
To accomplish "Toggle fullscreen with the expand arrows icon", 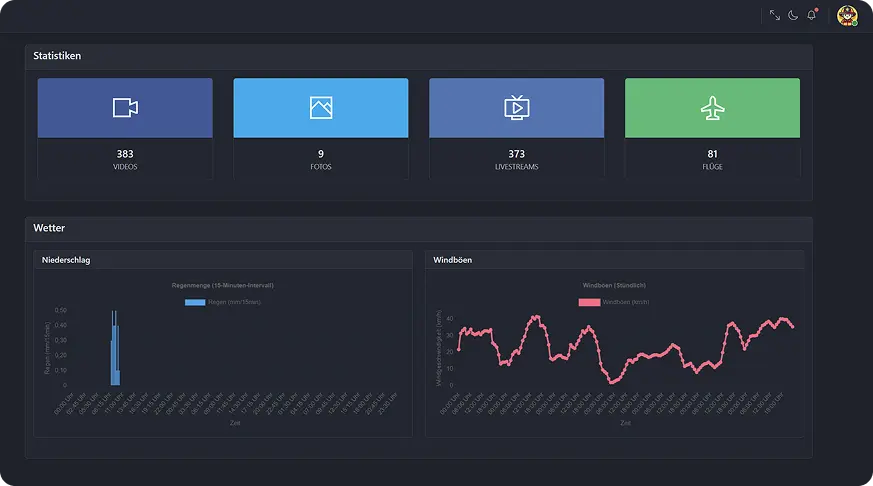I will 775,15.
